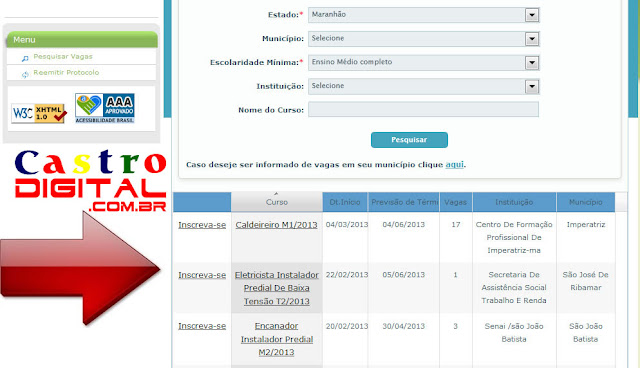Open the Caldeireiro M1/2013 course link
640x368 pixels.
[276, 225]
